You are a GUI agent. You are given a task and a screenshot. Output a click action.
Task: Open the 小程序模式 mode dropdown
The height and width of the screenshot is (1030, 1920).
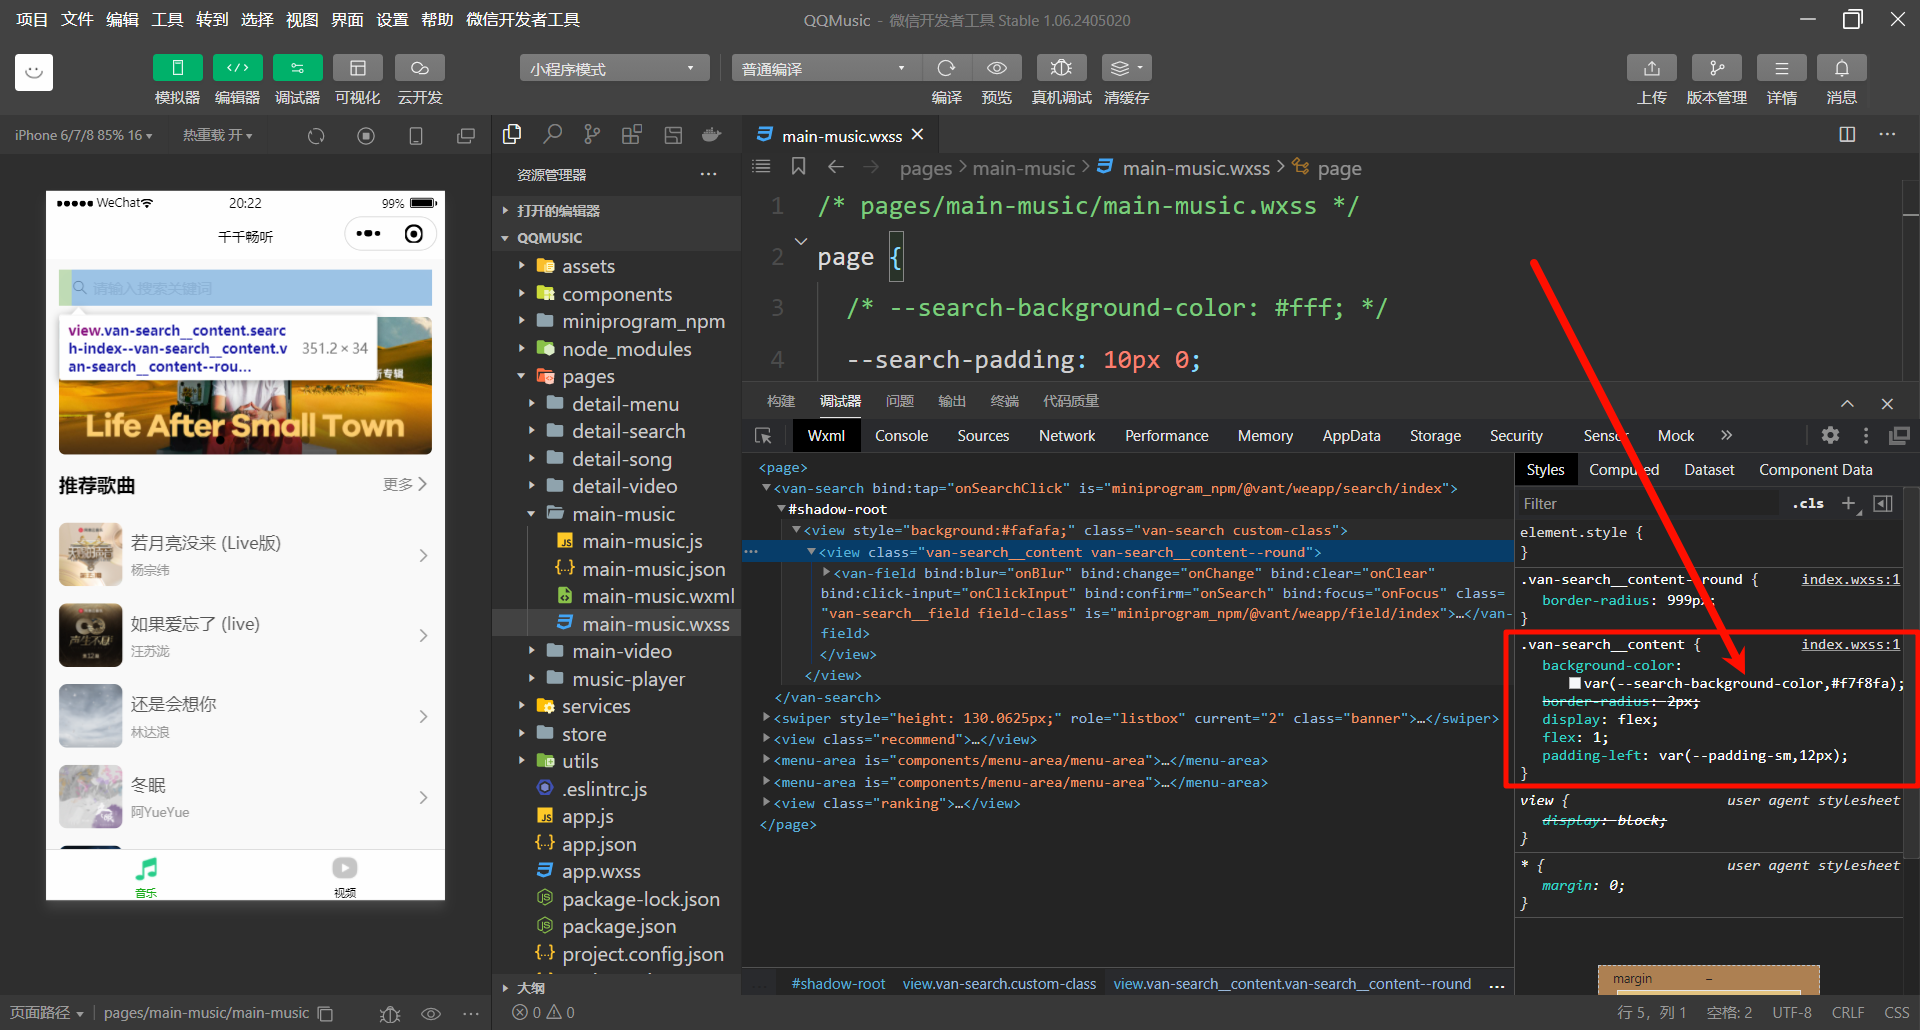[613, 68]
